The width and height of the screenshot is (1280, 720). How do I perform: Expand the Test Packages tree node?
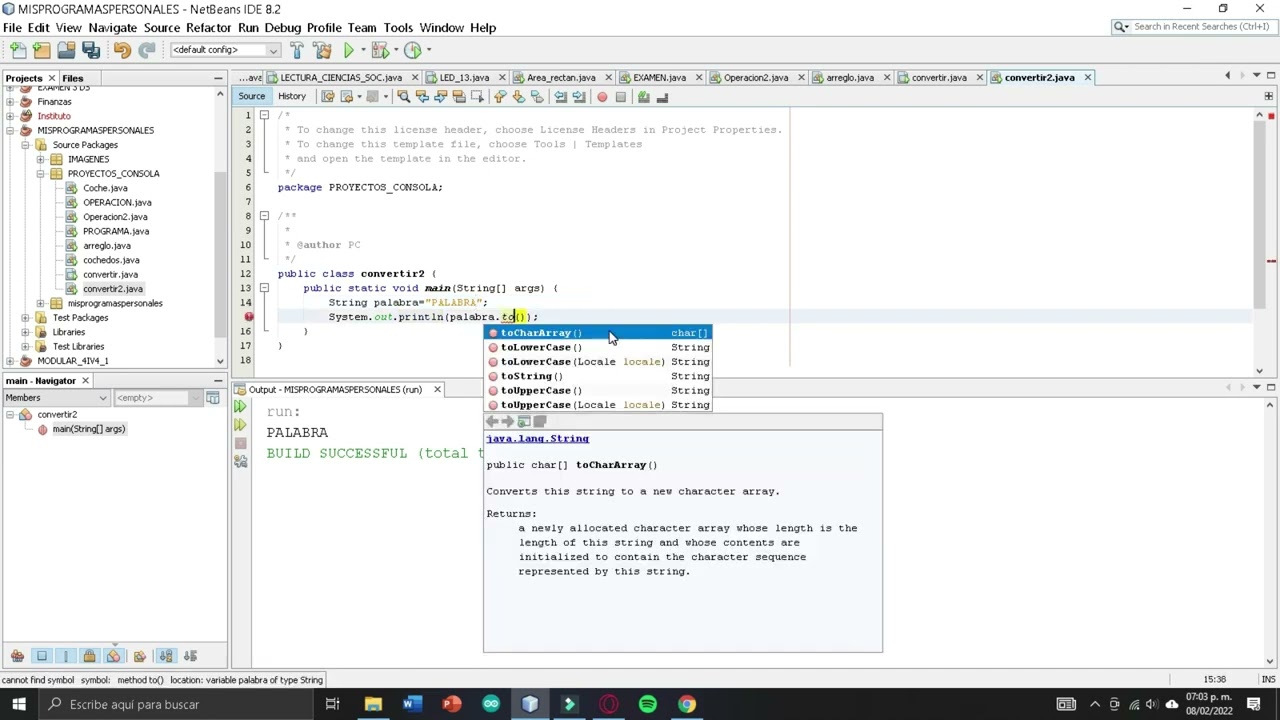(26, 318)
